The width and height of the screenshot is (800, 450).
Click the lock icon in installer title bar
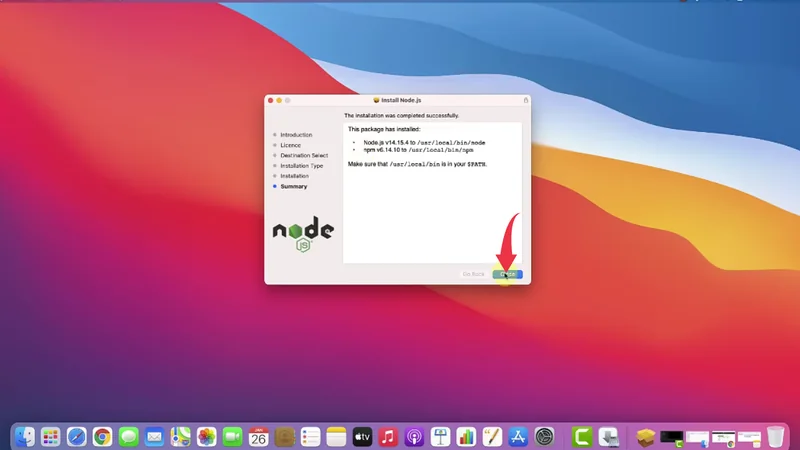click(525, 100)
